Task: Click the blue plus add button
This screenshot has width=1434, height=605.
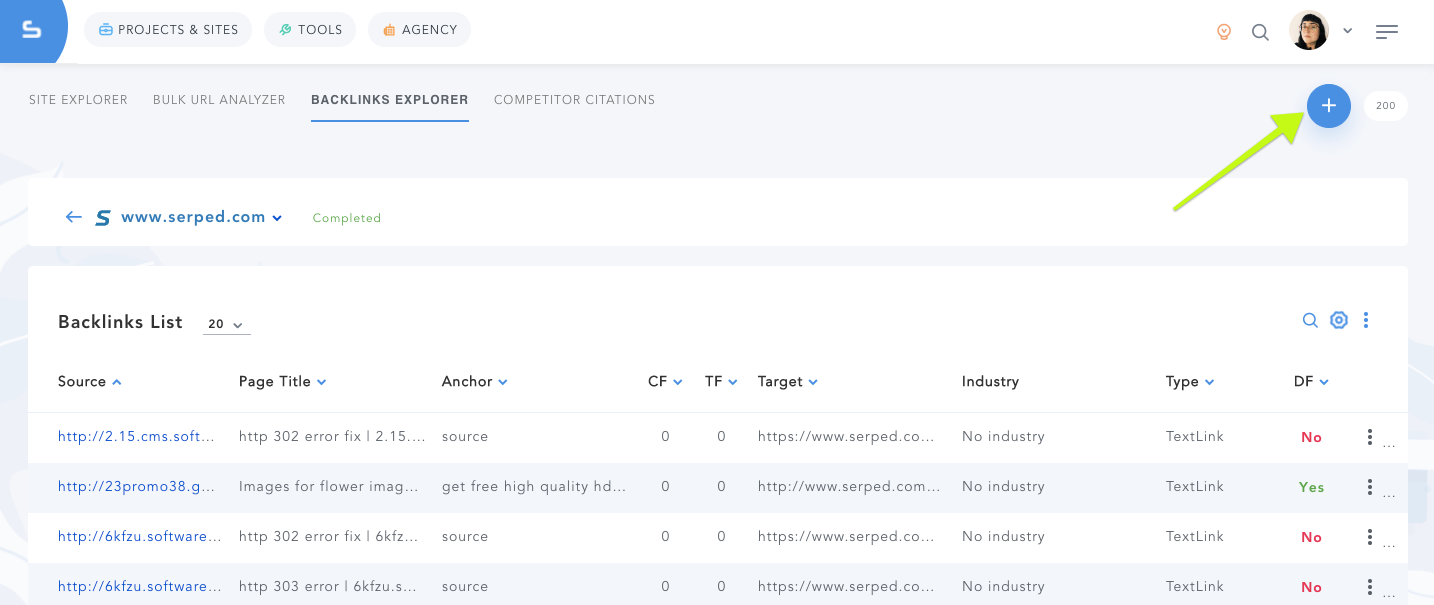Action: (1329, 105)
